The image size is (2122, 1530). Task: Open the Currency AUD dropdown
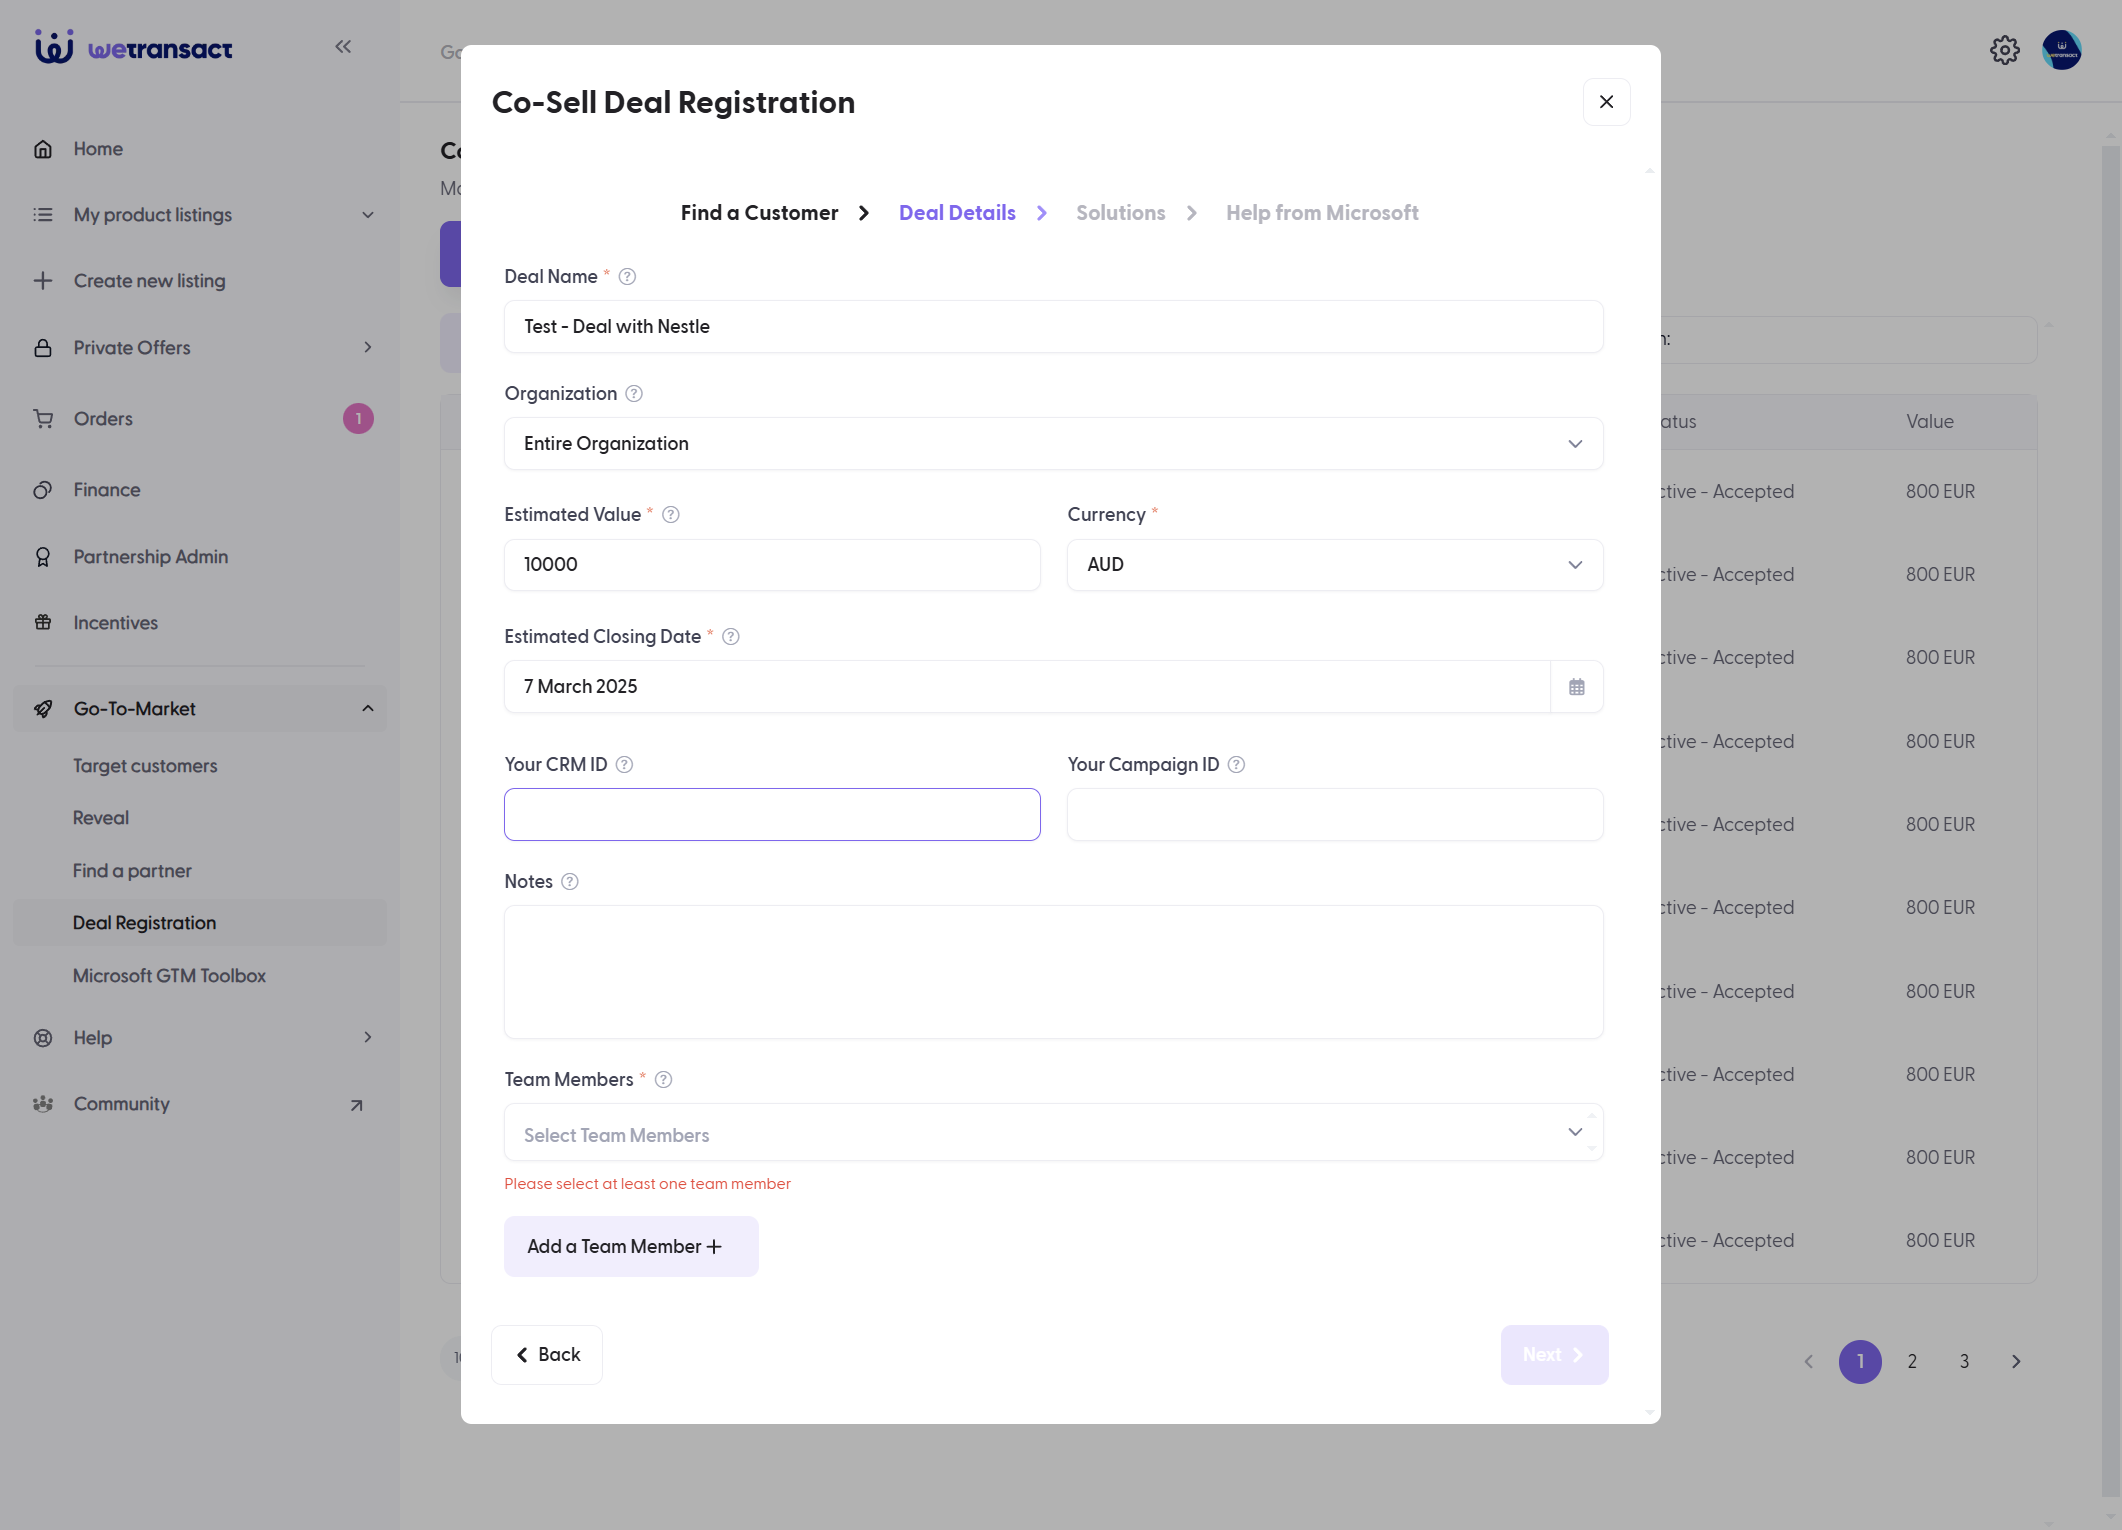point(1335,565)
